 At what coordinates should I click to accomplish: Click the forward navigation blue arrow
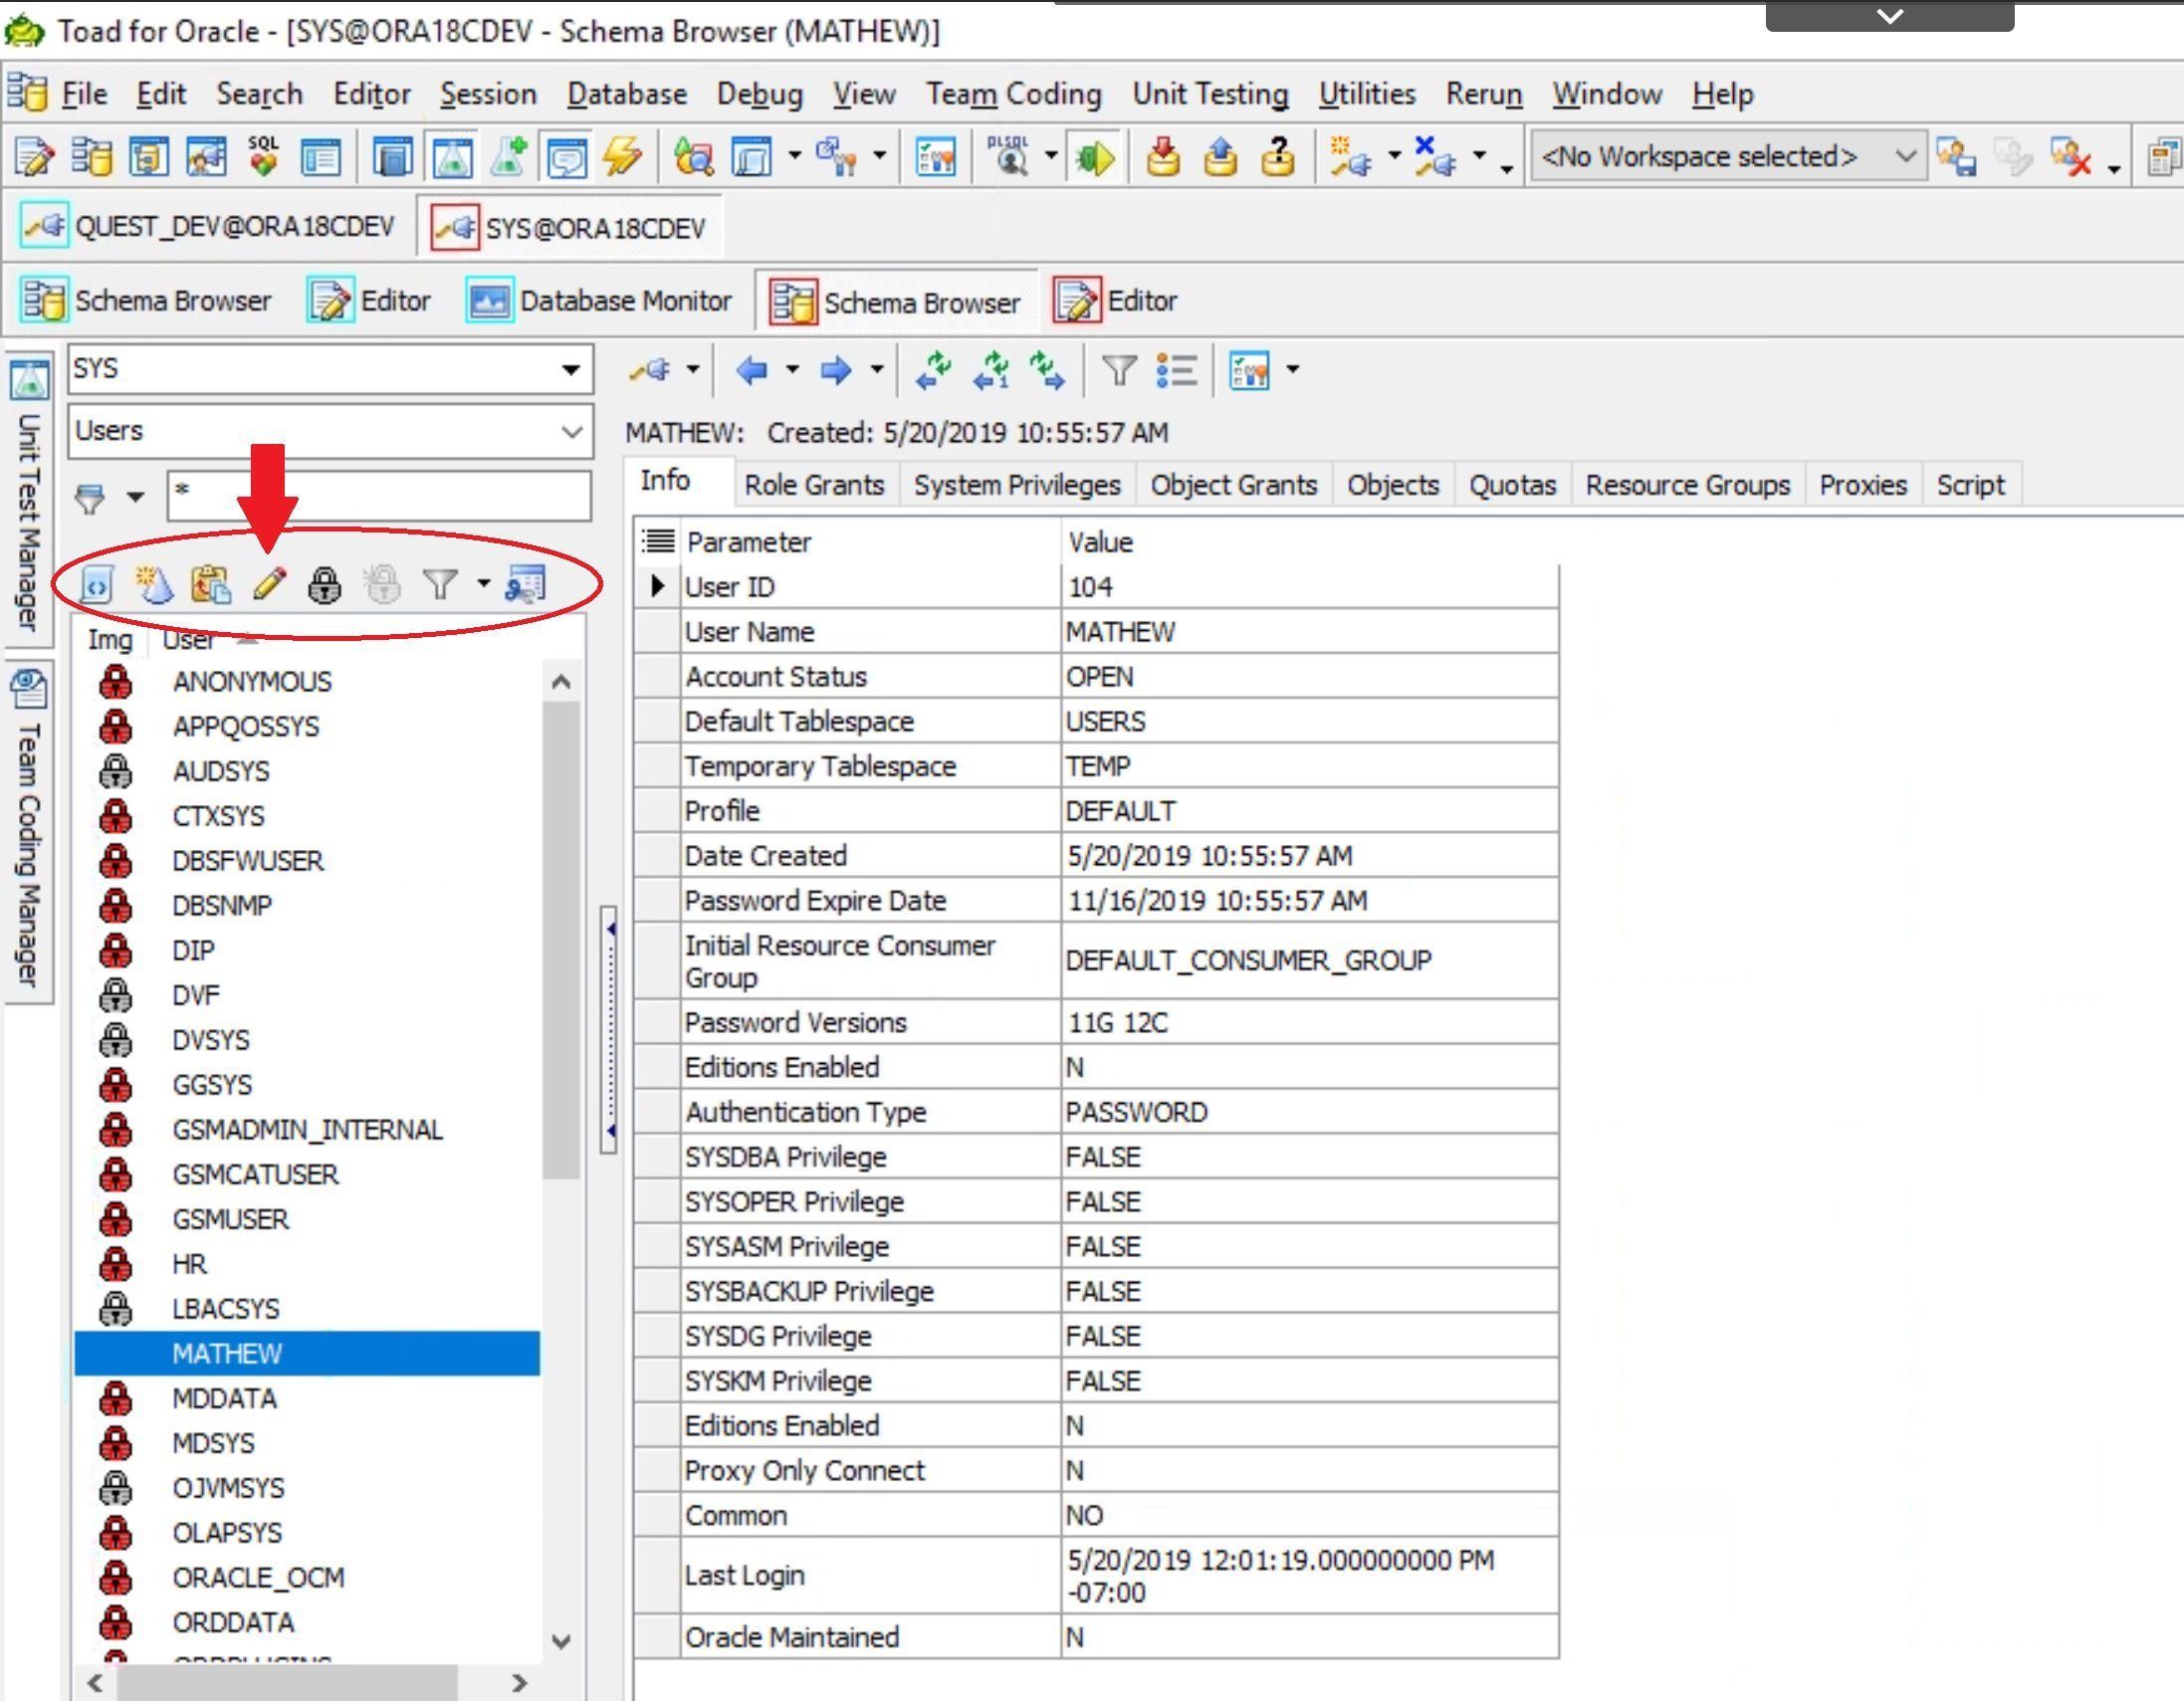836,371
